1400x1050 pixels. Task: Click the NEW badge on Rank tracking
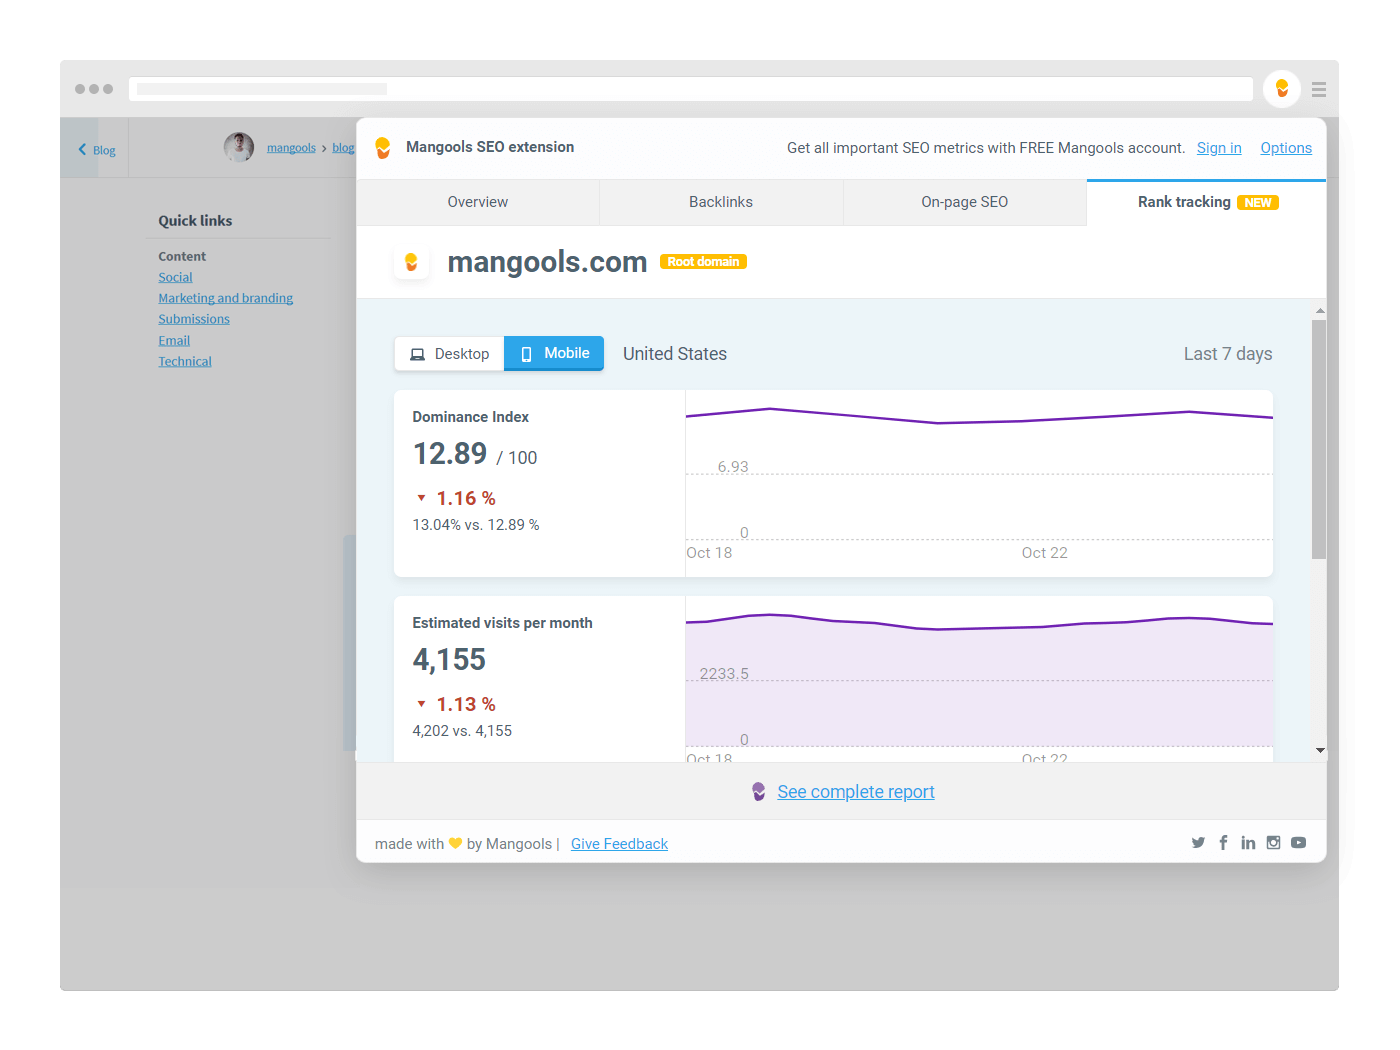1258,202
